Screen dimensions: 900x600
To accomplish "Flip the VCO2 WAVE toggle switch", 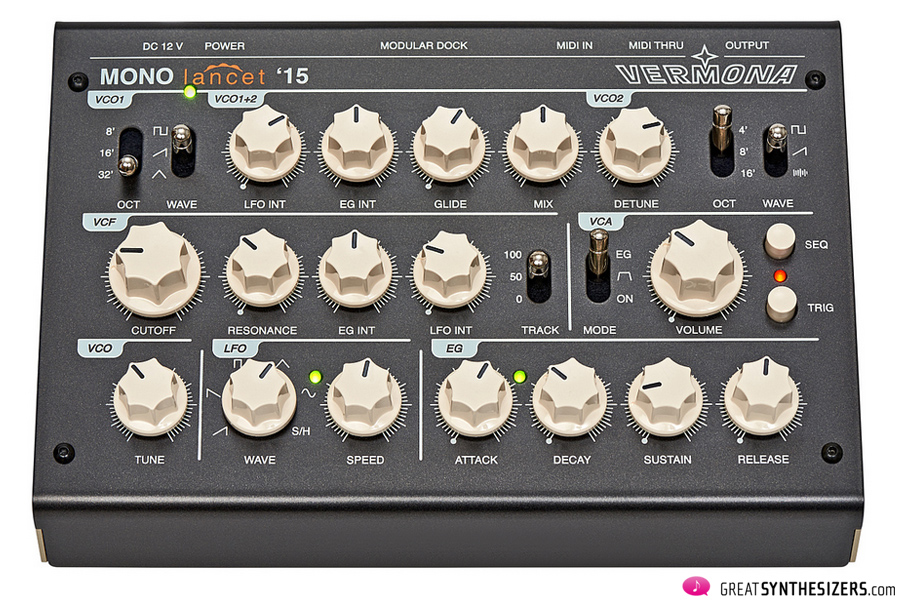I will pyautogui.click(x=776, y=150).
